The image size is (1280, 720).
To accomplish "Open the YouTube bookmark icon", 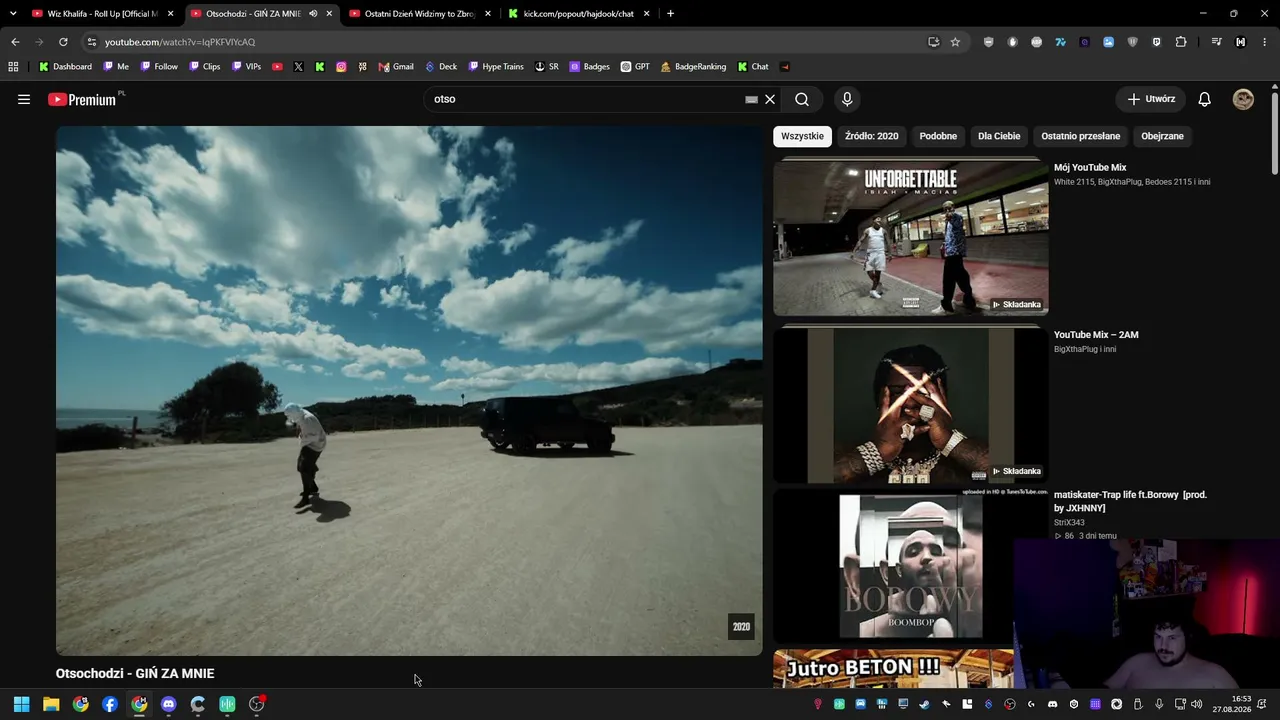I will 277,67.
